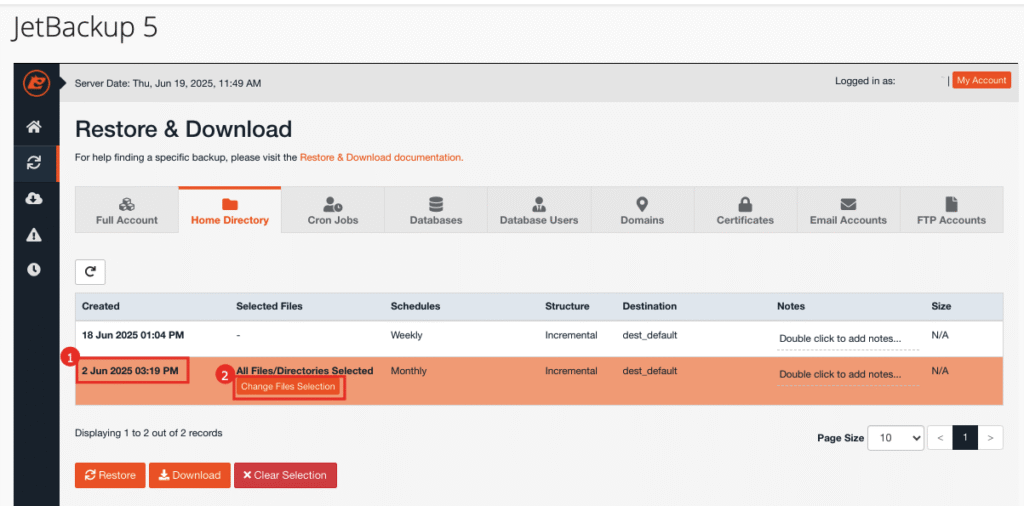The width and height of the screenshot is (1024, 506).
Task: Click the Structure column header
Action: [567, 306]
